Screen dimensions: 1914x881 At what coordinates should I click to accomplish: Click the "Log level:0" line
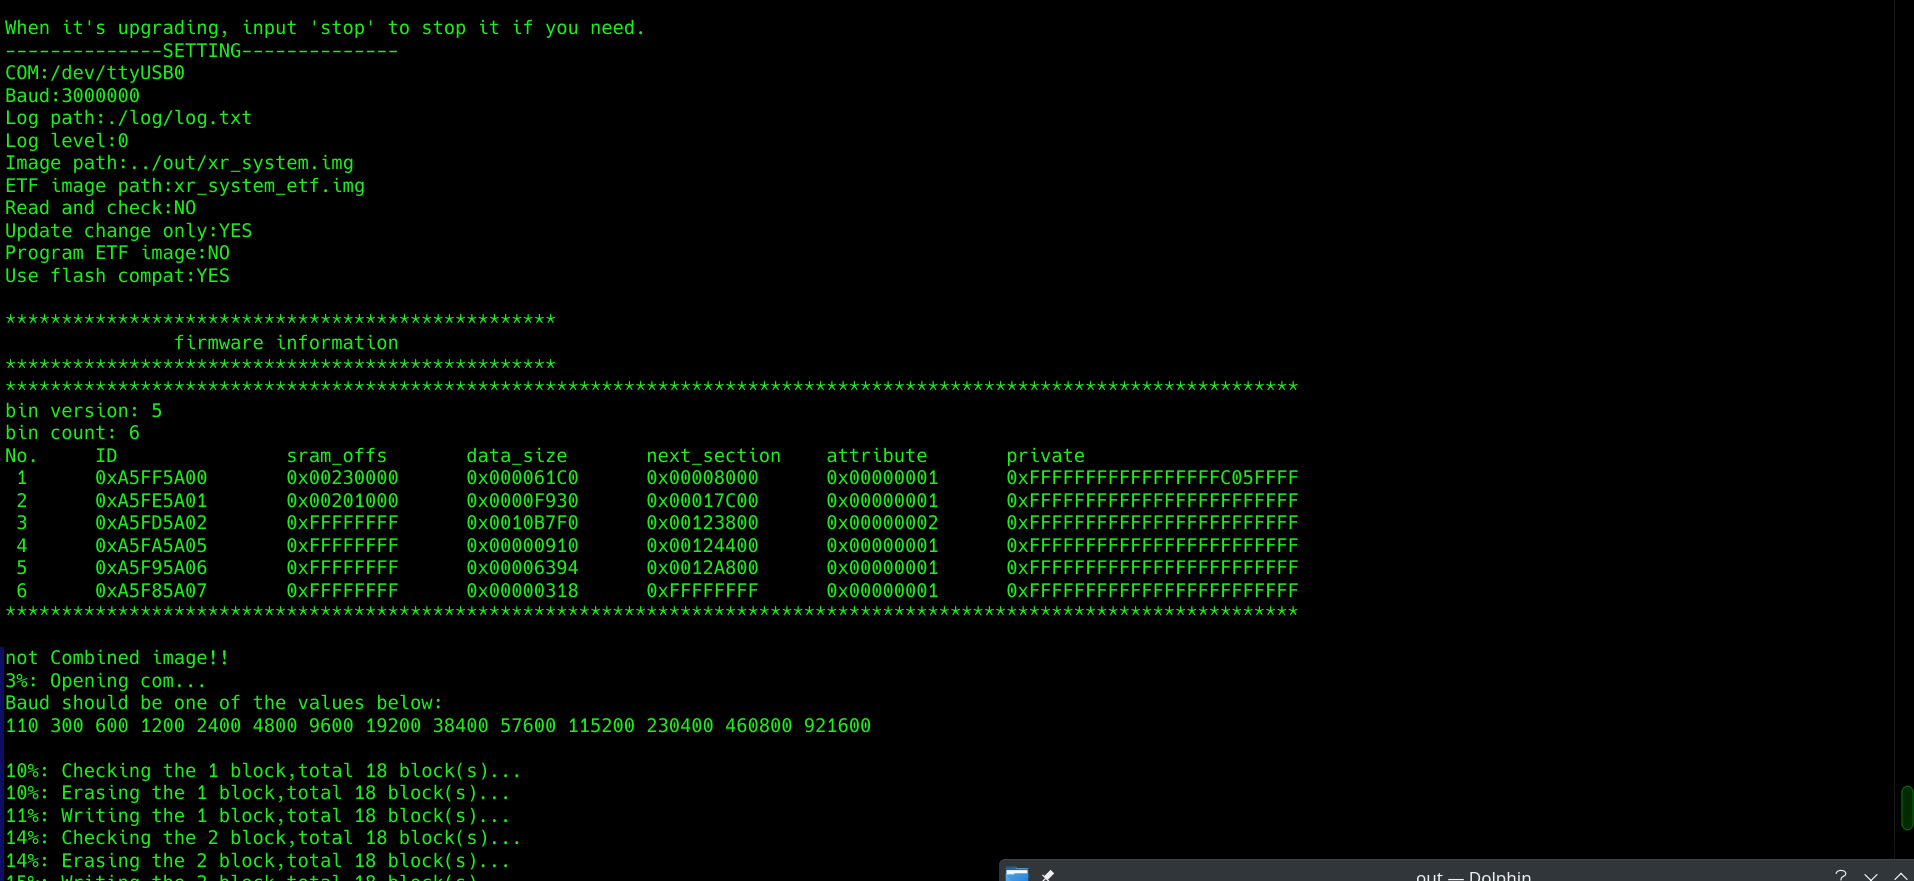(x=67, y=141)
